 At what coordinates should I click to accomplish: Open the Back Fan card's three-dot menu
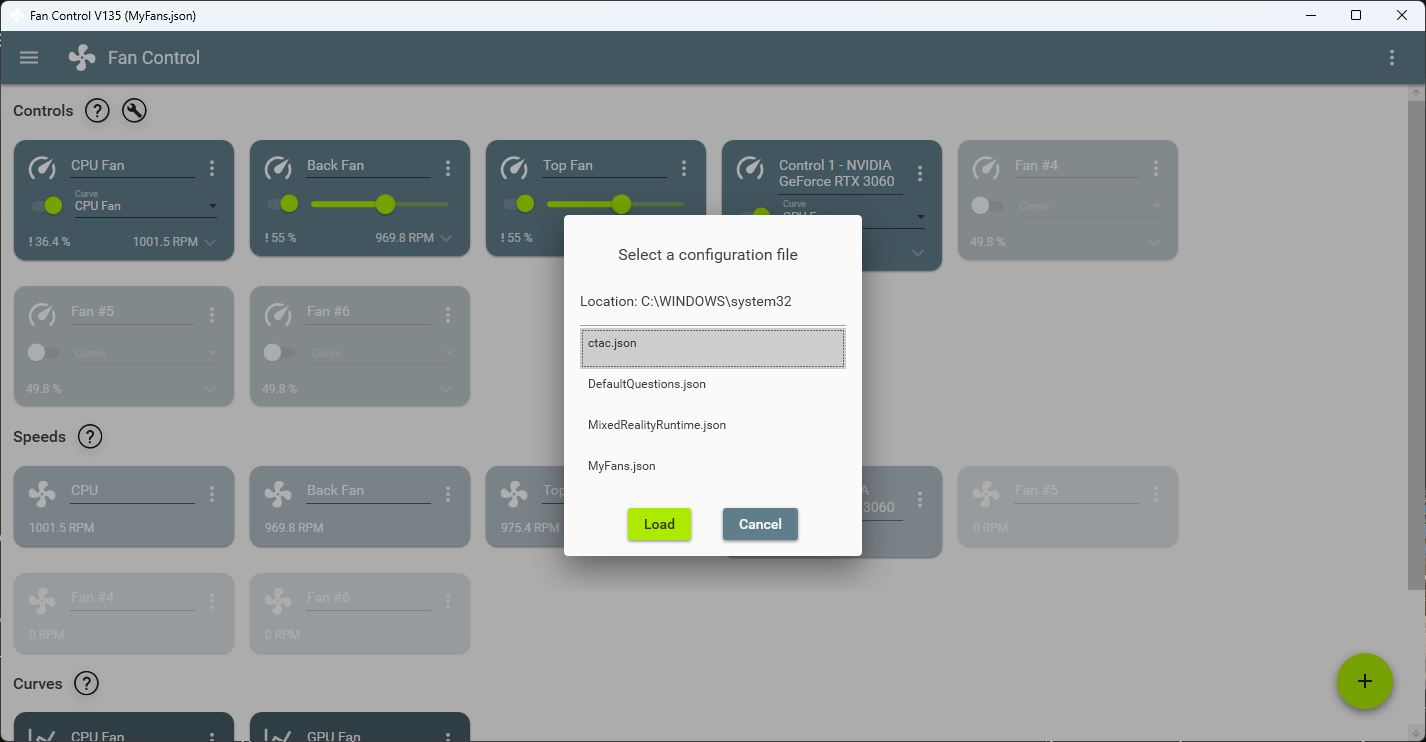(447, 168)
